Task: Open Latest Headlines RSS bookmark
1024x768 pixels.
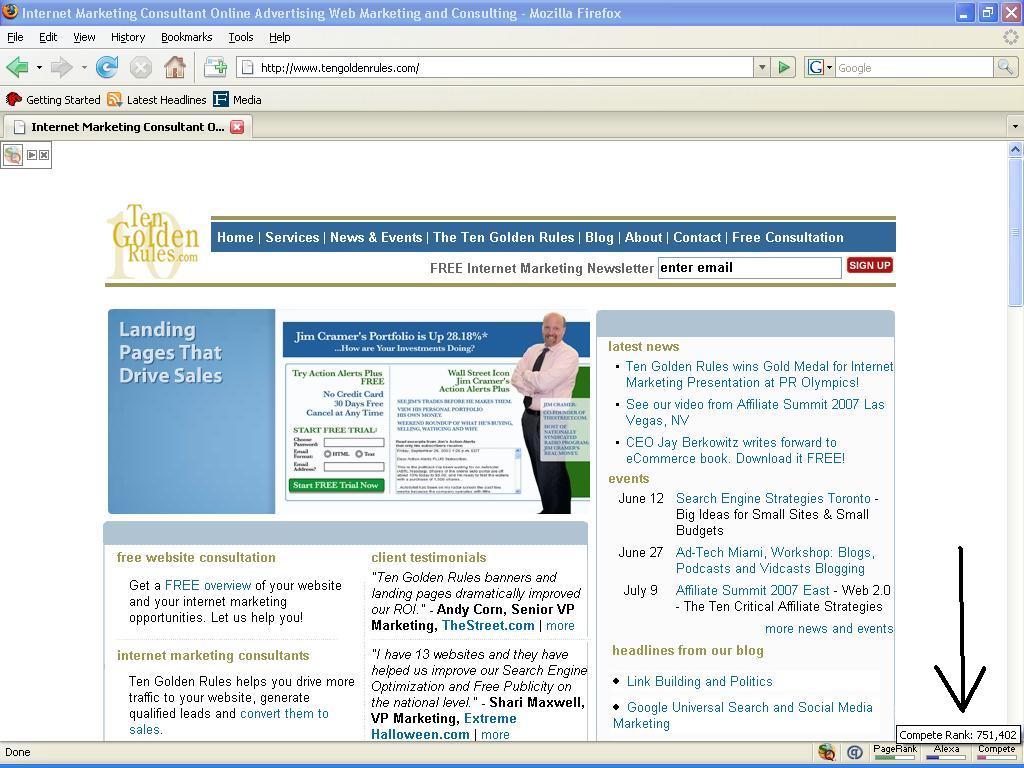Action: [x=157, y=99]
